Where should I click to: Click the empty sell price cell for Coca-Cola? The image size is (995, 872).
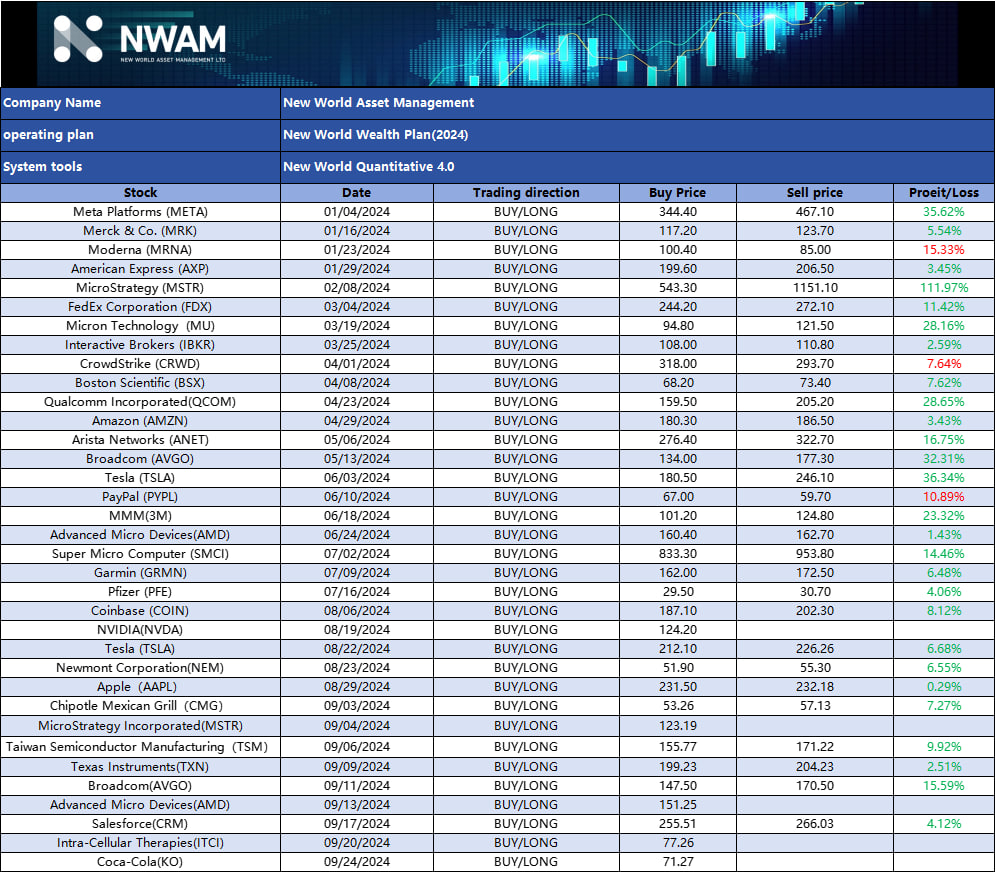(815, 862)
